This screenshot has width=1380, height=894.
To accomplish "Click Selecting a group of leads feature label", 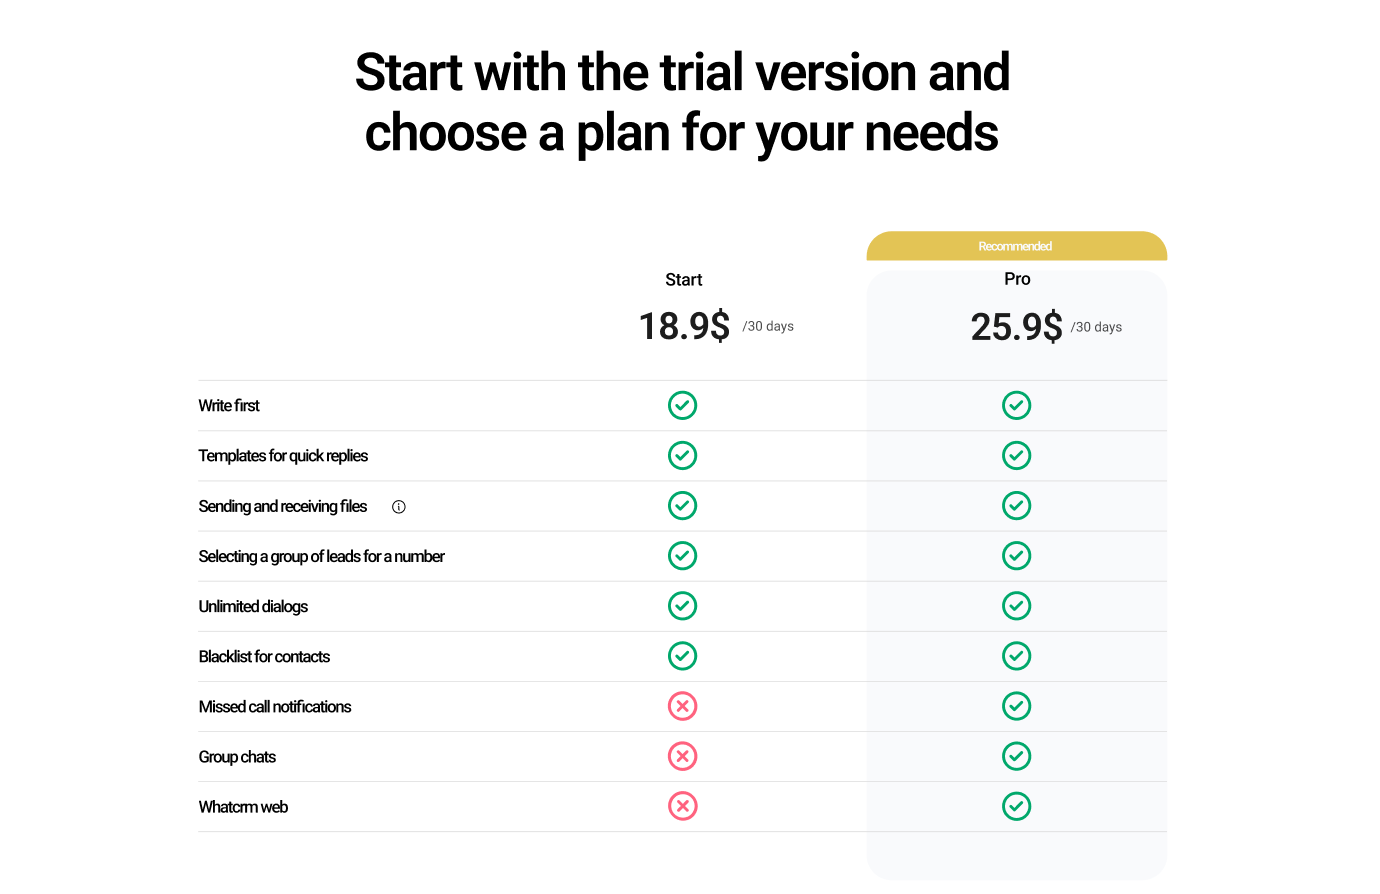I will (321, 557).
